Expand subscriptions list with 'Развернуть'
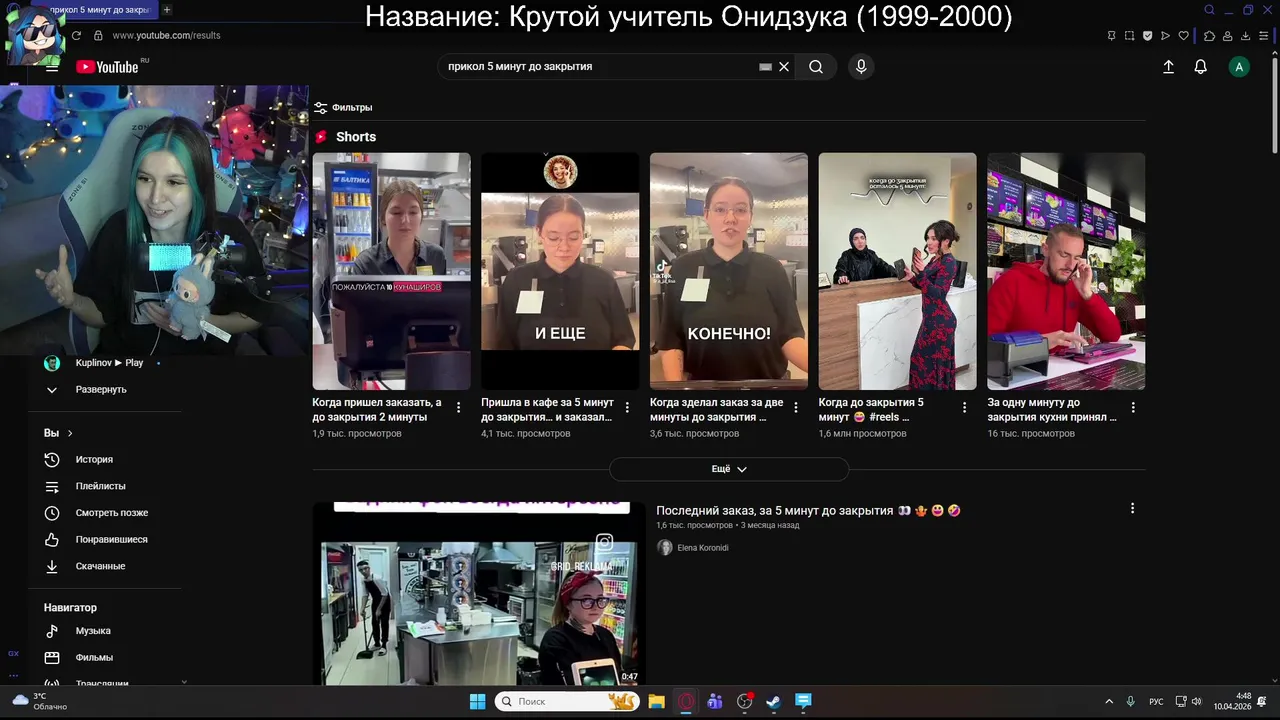 pyautogui.click(x=100, y=389)
